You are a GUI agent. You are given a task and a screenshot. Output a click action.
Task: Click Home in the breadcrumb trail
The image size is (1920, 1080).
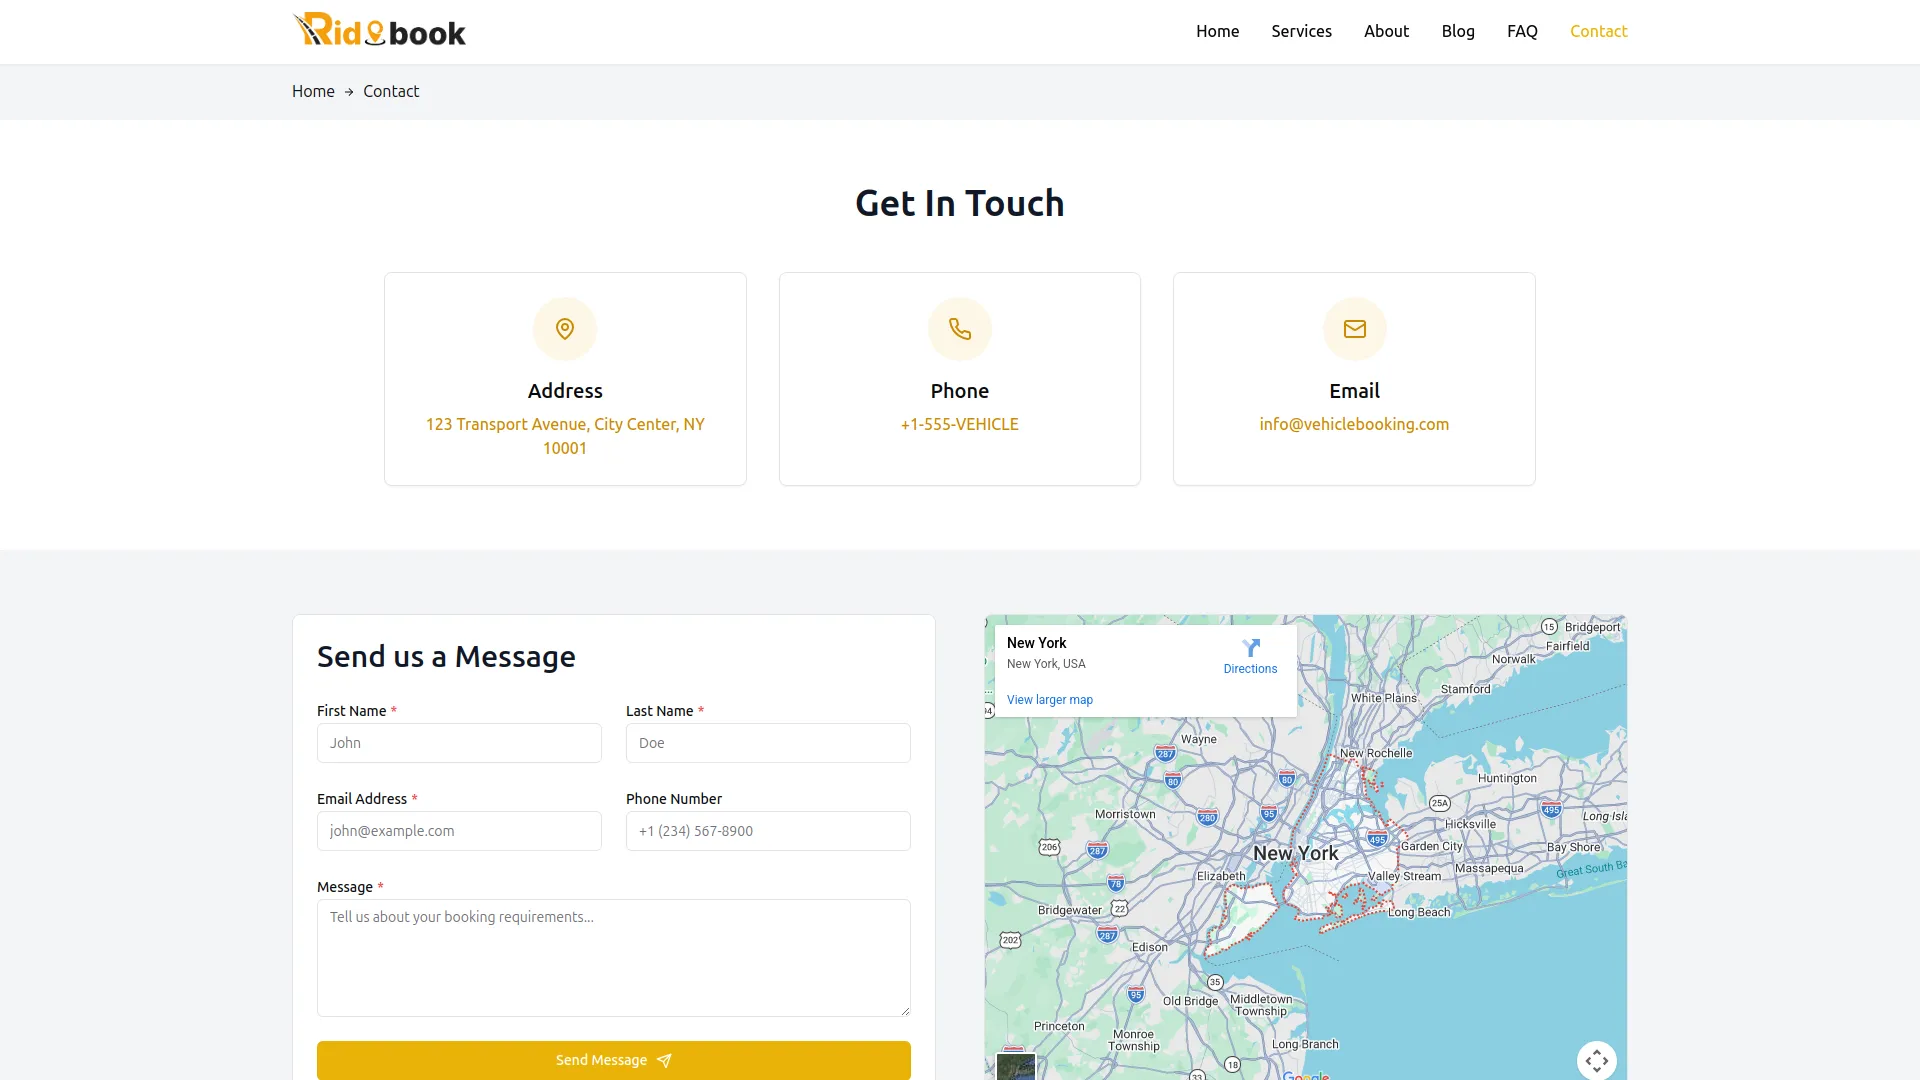[313, 91]
